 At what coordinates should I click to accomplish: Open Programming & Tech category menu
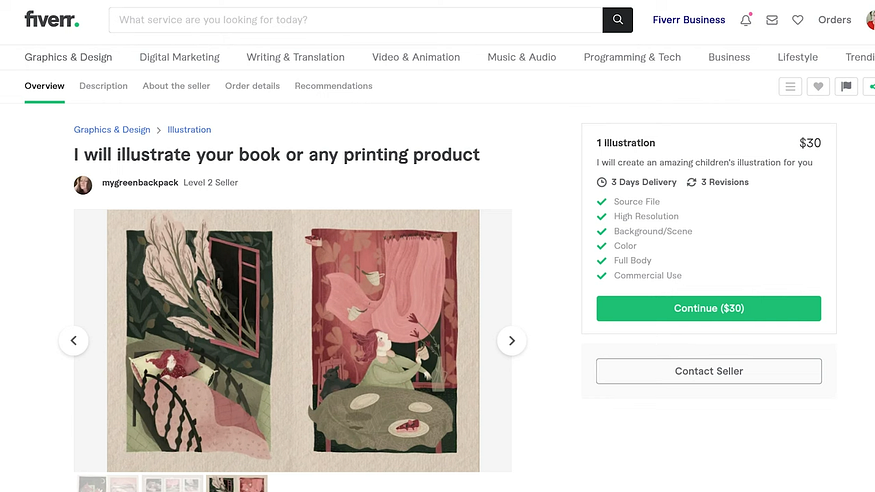[632, 57]
